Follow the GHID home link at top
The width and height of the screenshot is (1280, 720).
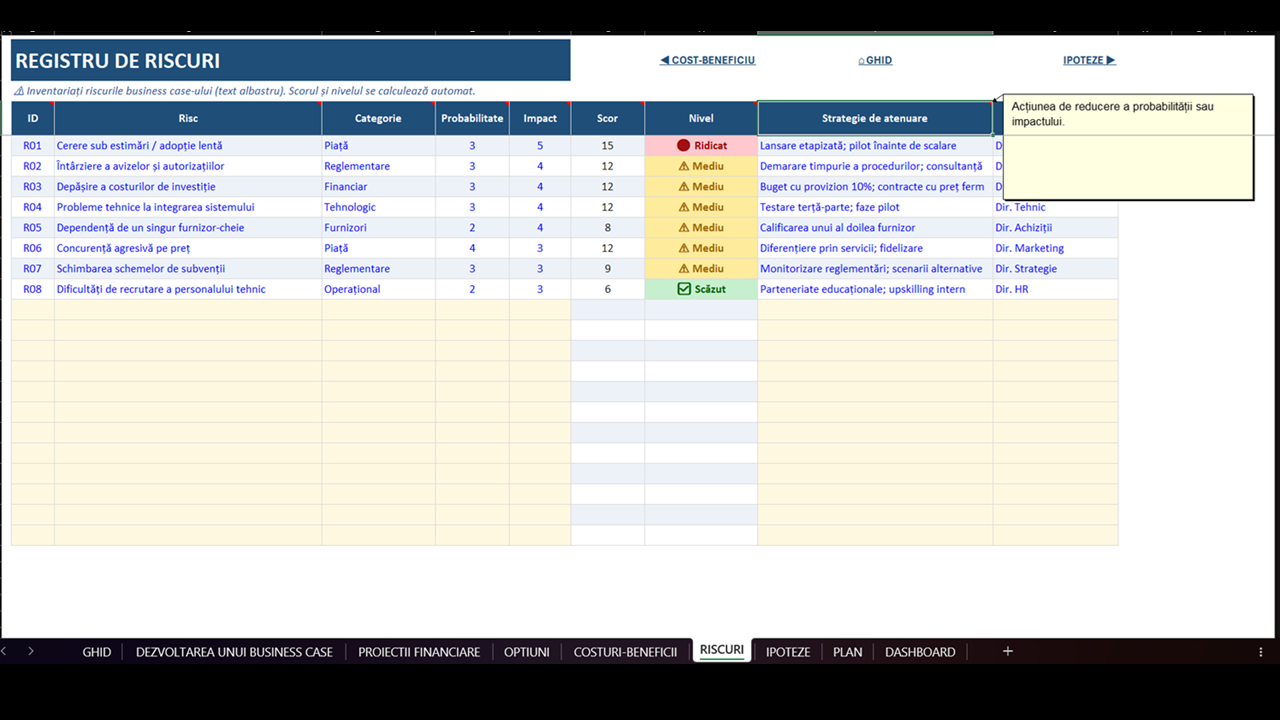875,60
